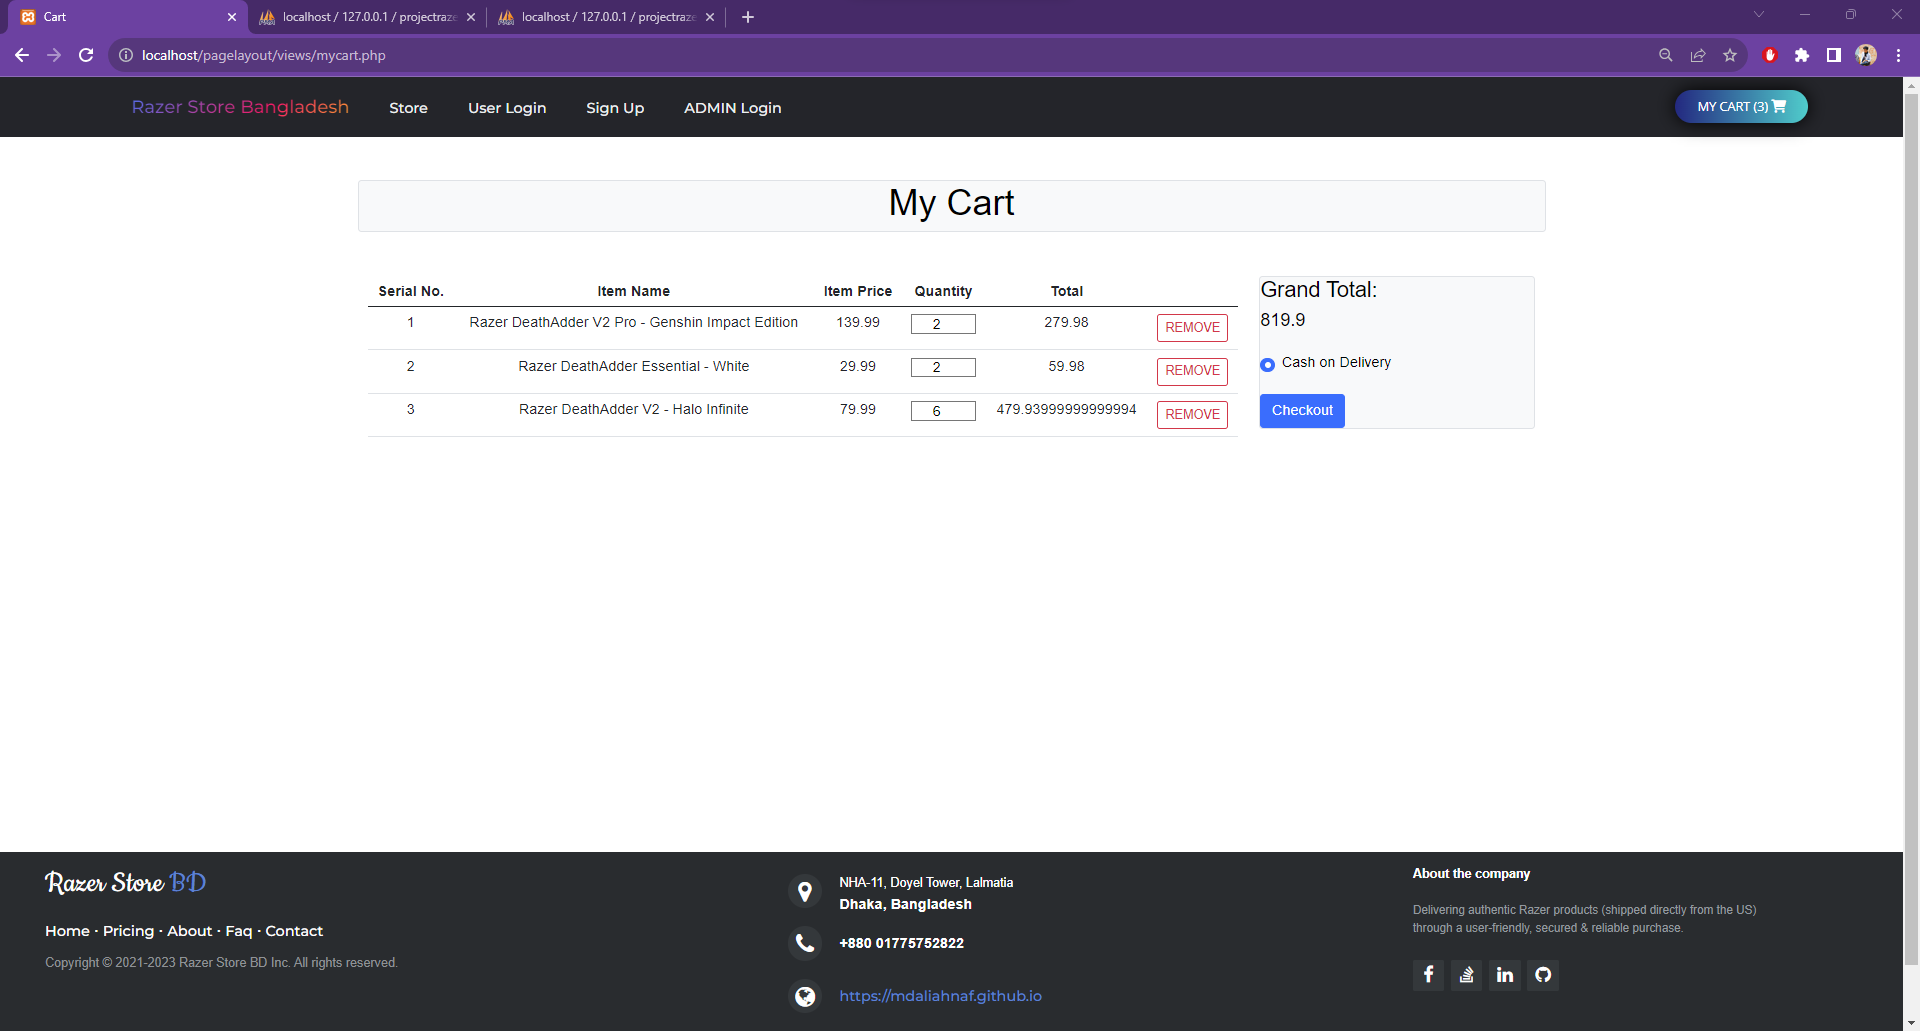Image resolution: width=1920 pixels, height=1031 pixels.
Task: Click the browser address bar URL
Action: 264,55
